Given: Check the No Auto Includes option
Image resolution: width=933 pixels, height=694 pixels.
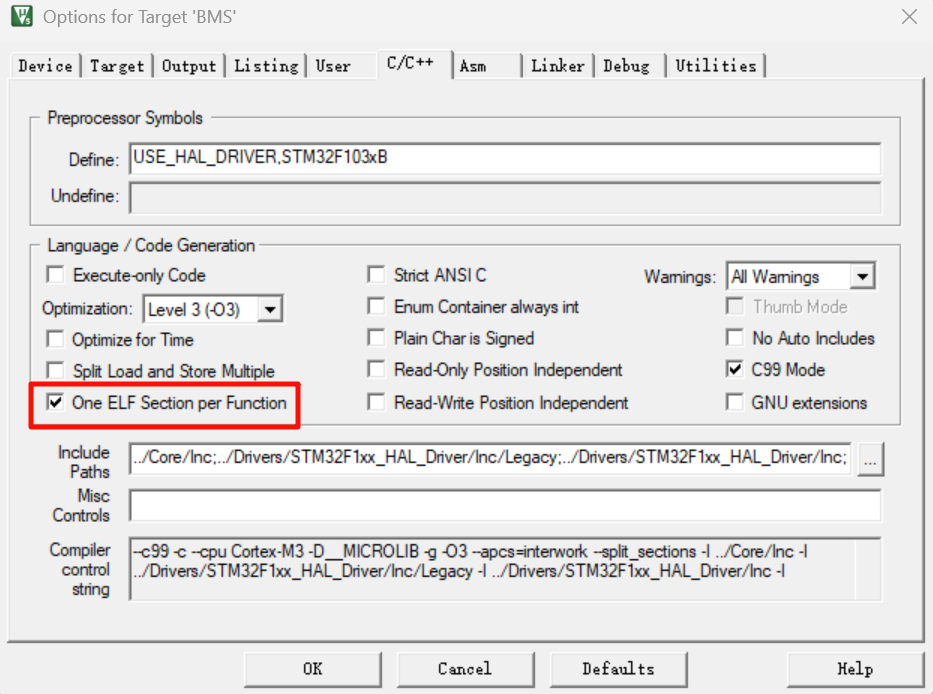Looking at the screenshot, I should [x=735, y=338].
